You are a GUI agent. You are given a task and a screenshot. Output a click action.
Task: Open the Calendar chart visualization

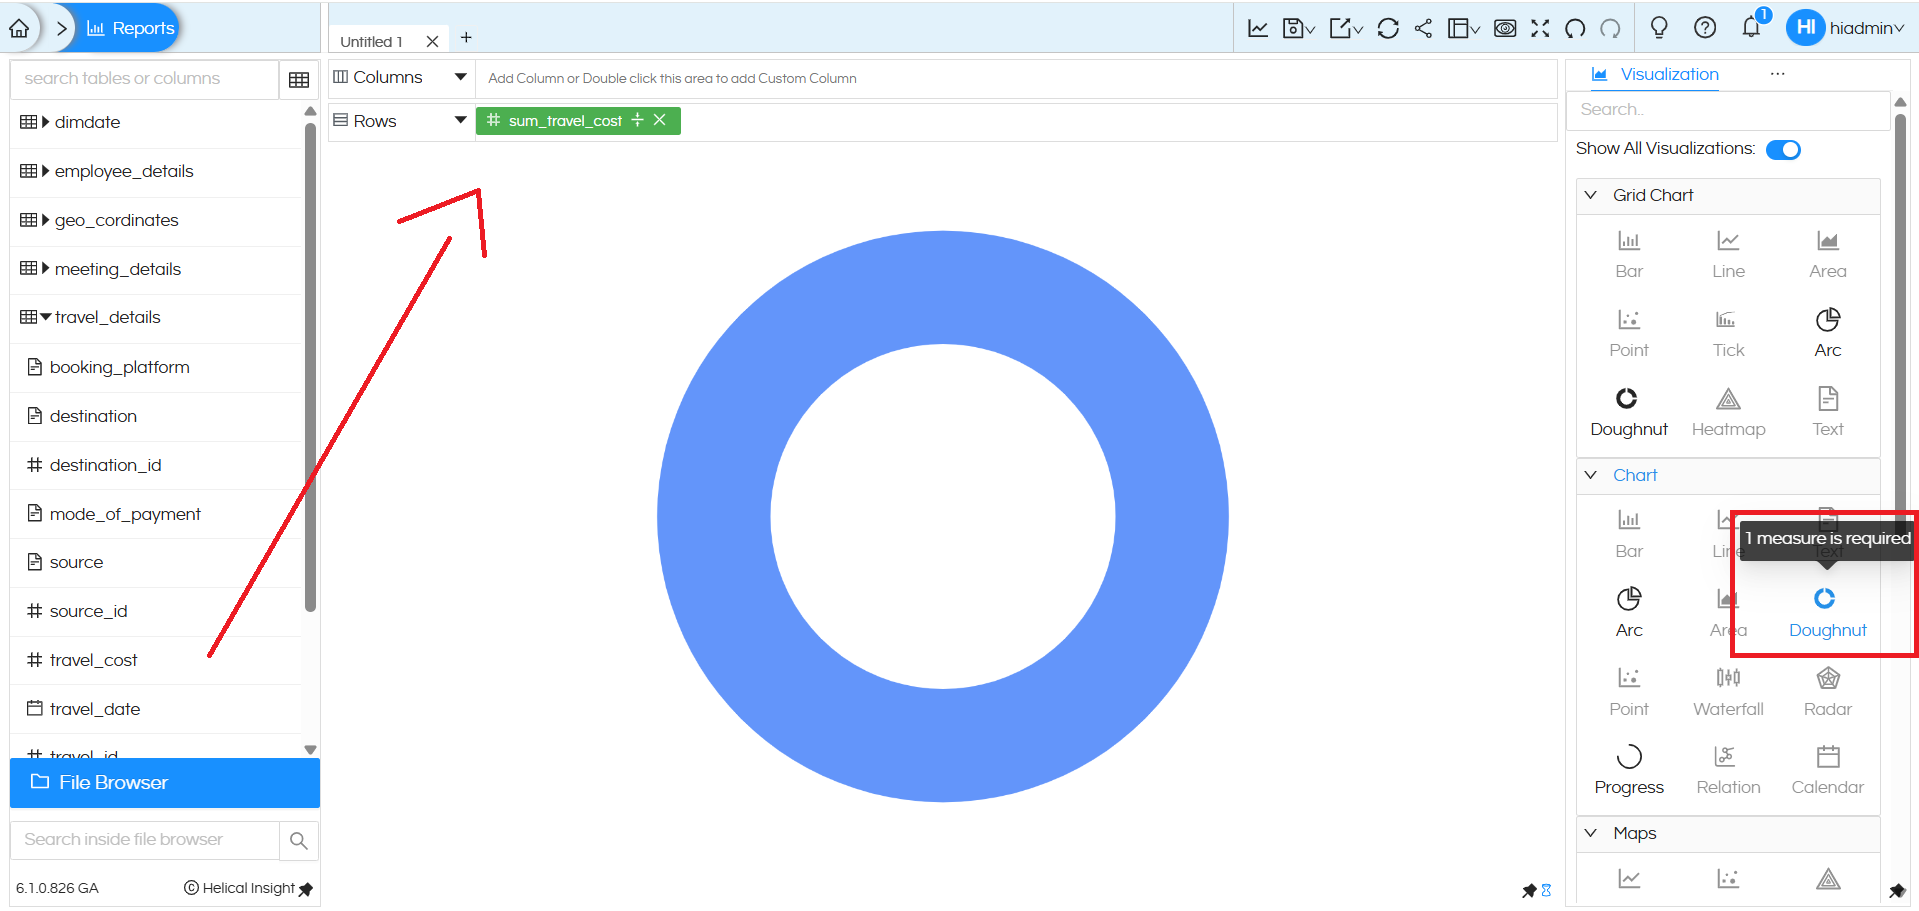[x=1827, y=768]
